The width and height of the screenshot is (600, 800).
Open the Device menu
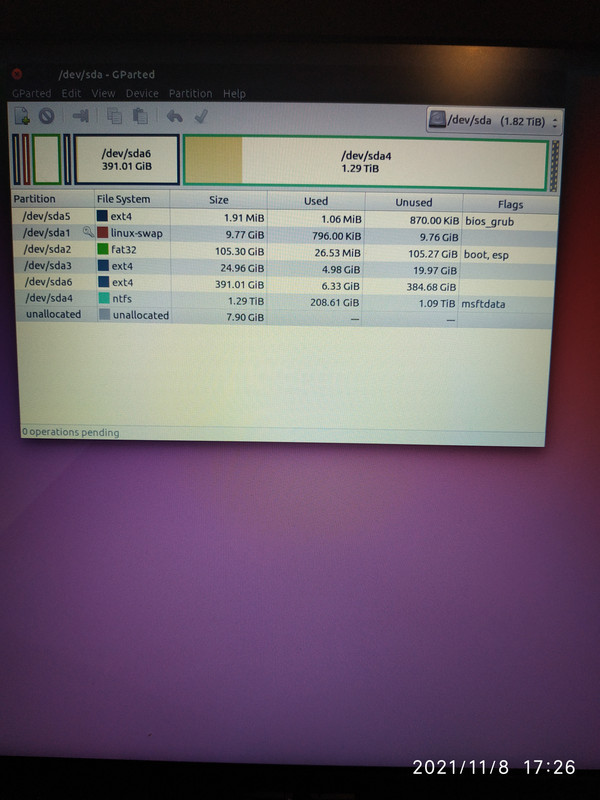click(x=142, y=93)
